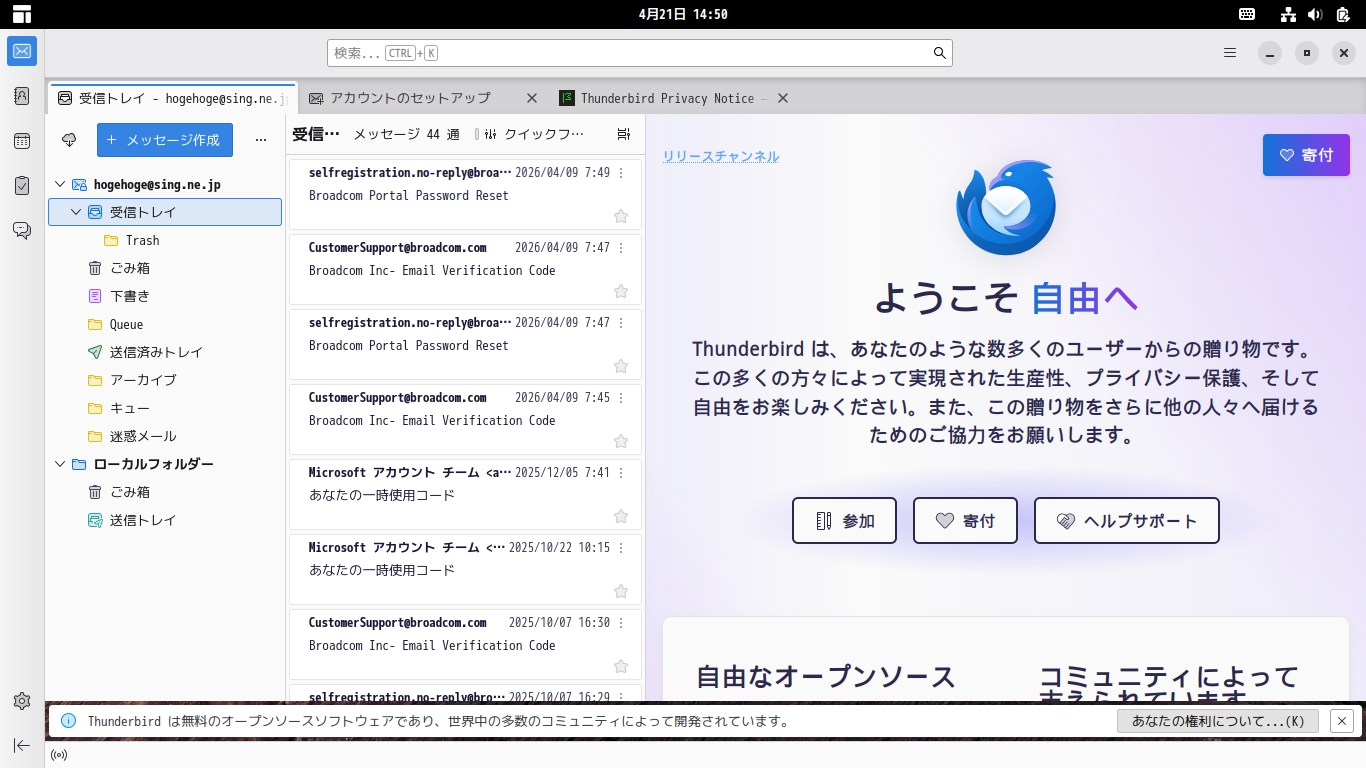Image resolution: width=1366 pixels, height=768 pixels.
Task: Select ごみ箱 under the hogehoge account
Action: [x=165, y=268]
